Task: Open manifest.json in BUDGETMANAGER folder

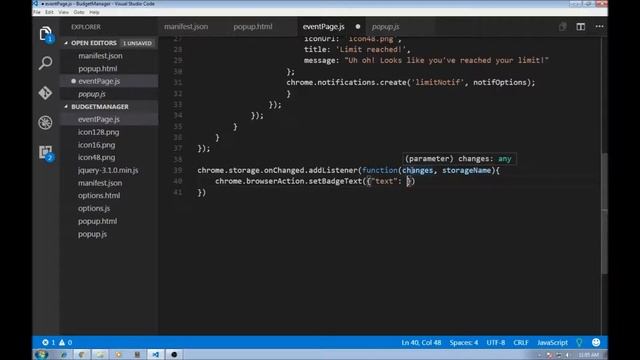Action: pos(100,183)
